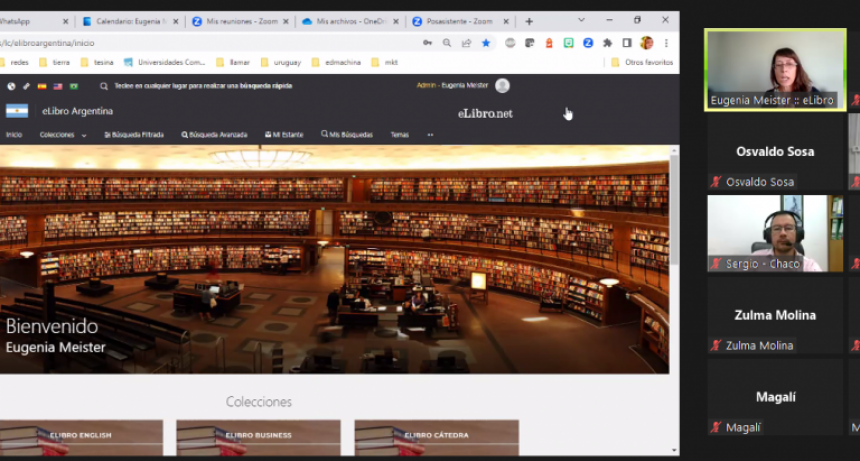This screenshot has width=860, height=461.
Task: Toggle the browser side panel icon
Action: tap(627, 43)
